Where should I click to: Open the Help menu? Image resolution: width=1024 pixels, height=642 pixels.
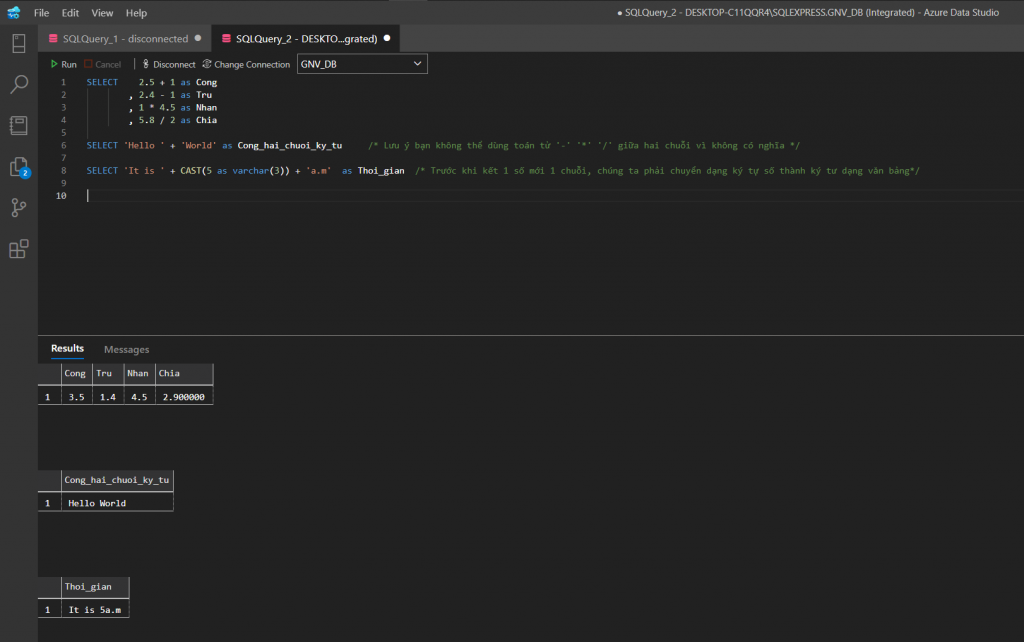tap(137, 13)
